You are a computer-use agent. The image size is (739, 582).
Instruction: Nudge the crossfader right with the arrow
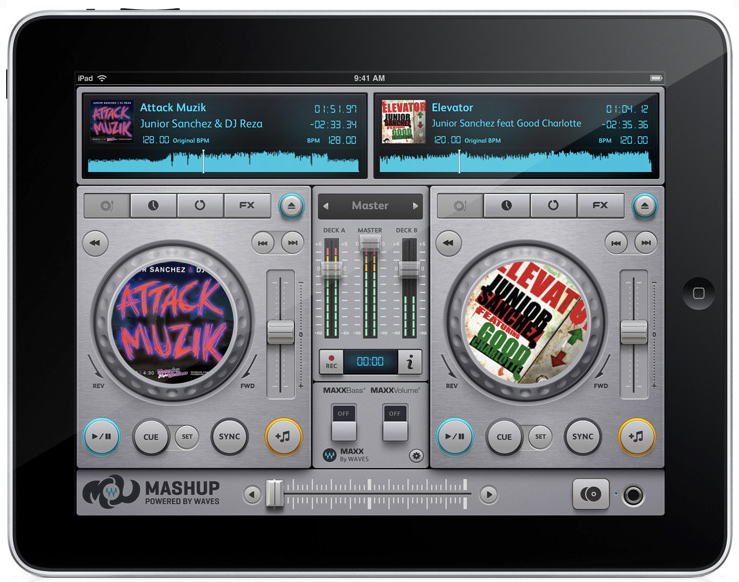point(489,494)
